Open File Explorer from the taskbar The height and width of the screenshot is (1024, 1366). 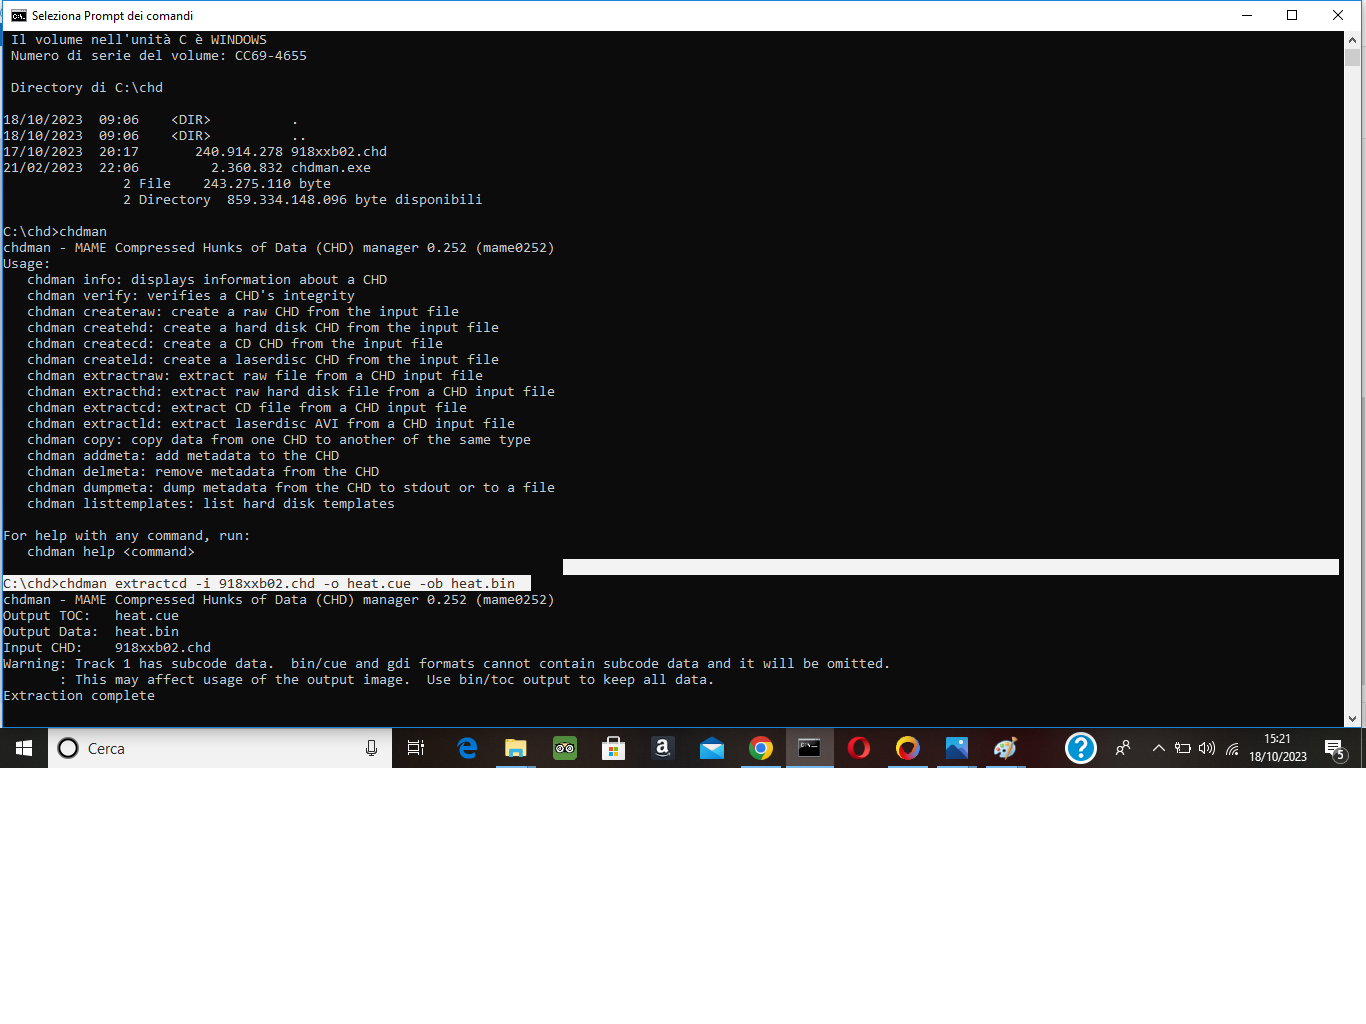click(x=515, y=748)
